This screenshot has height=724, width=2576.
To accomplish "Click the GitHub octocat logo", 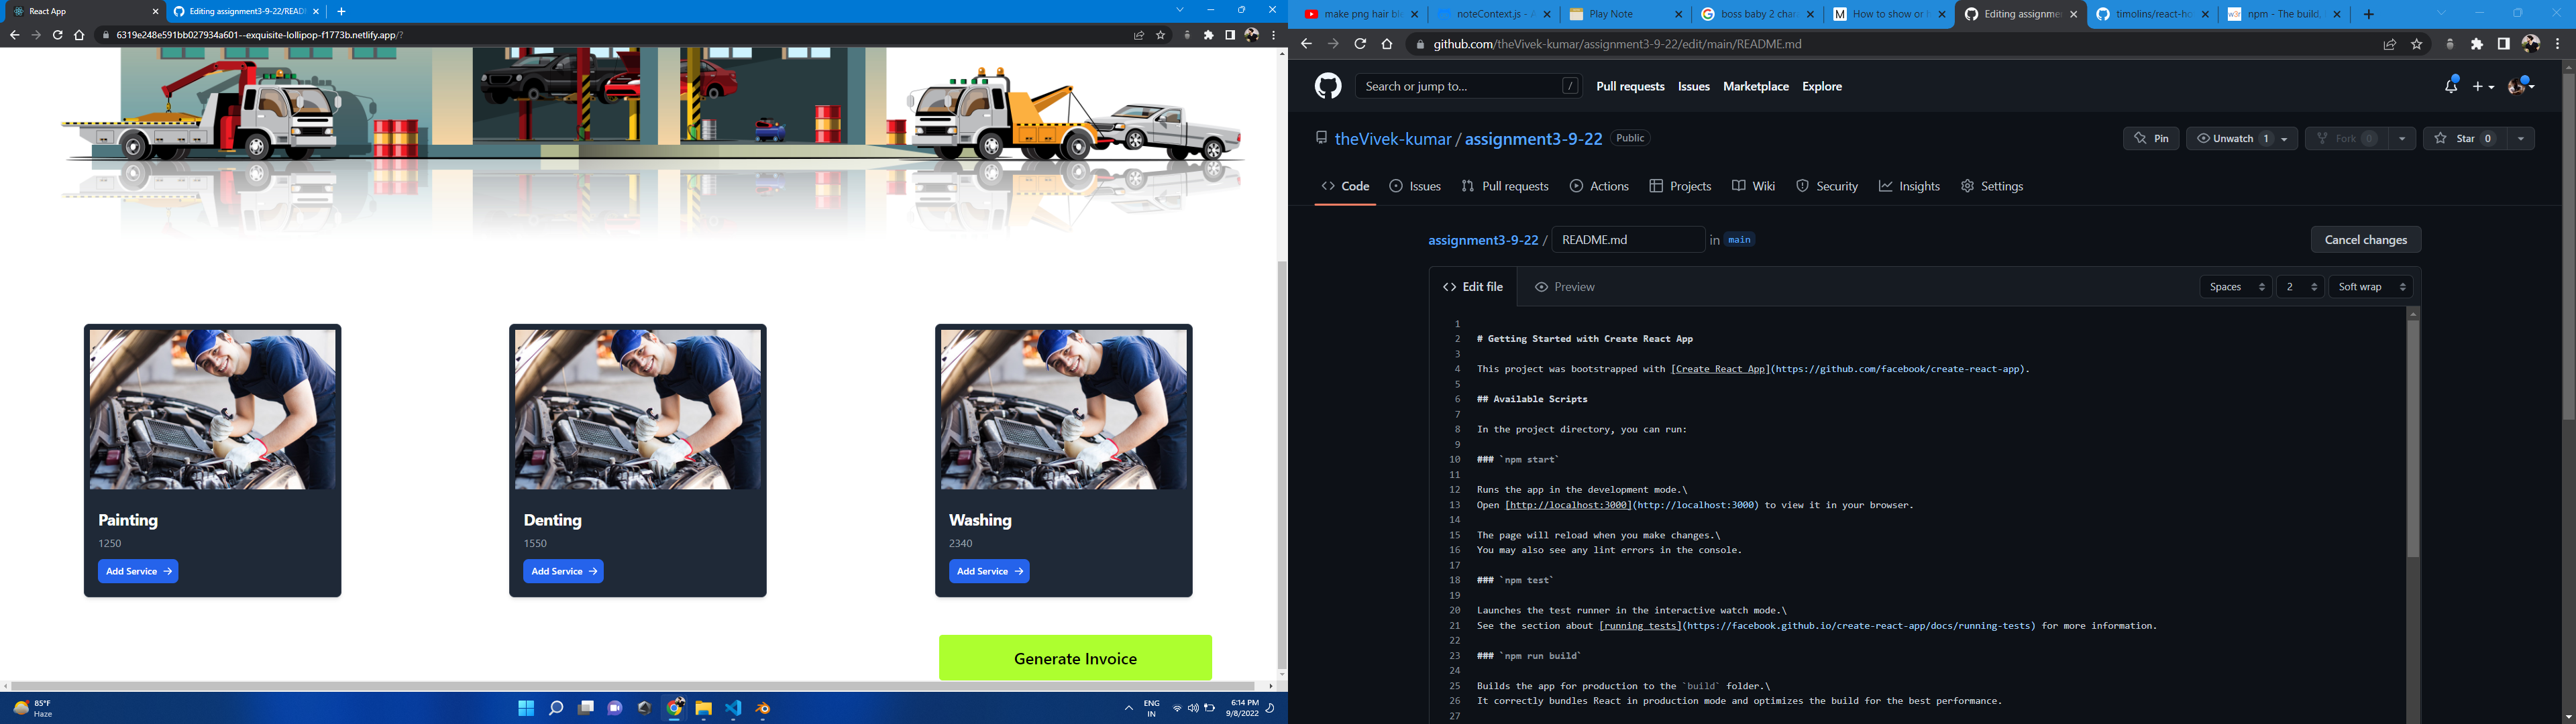I will tap(1329, 86).
